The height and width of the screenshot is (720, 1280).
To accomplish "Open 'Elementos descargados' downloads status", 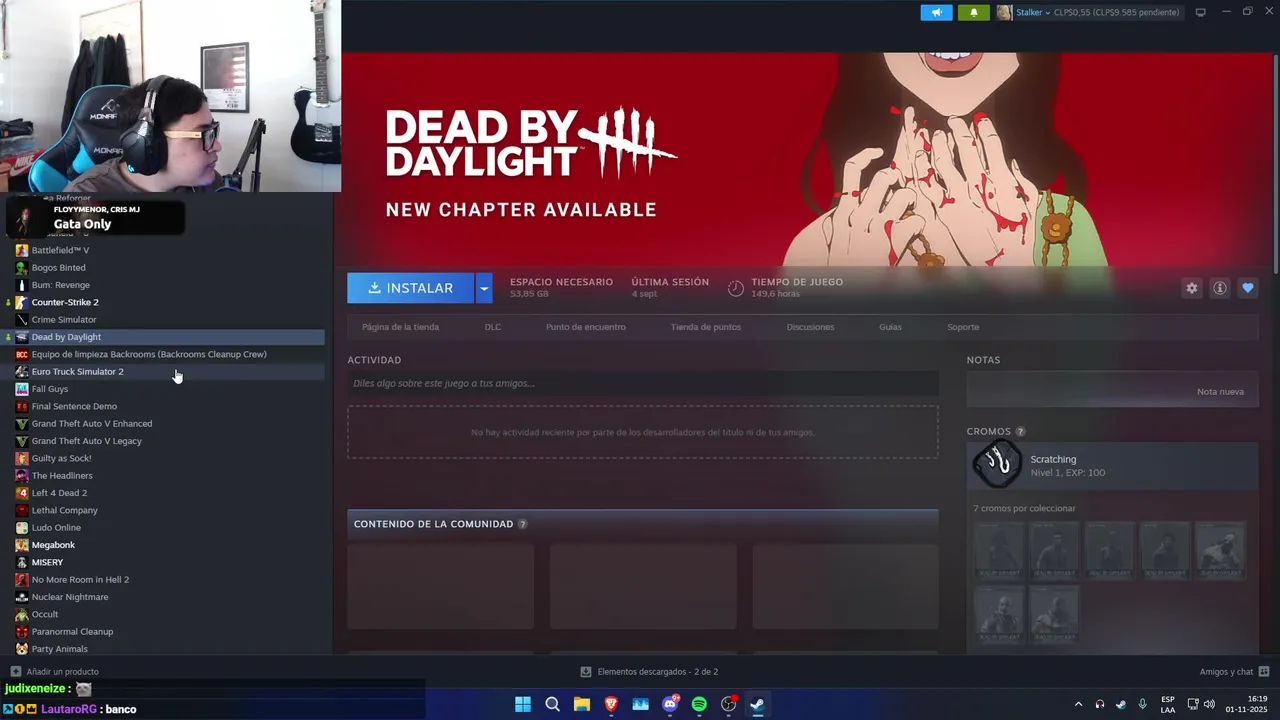I will click(x=649, y=672).
